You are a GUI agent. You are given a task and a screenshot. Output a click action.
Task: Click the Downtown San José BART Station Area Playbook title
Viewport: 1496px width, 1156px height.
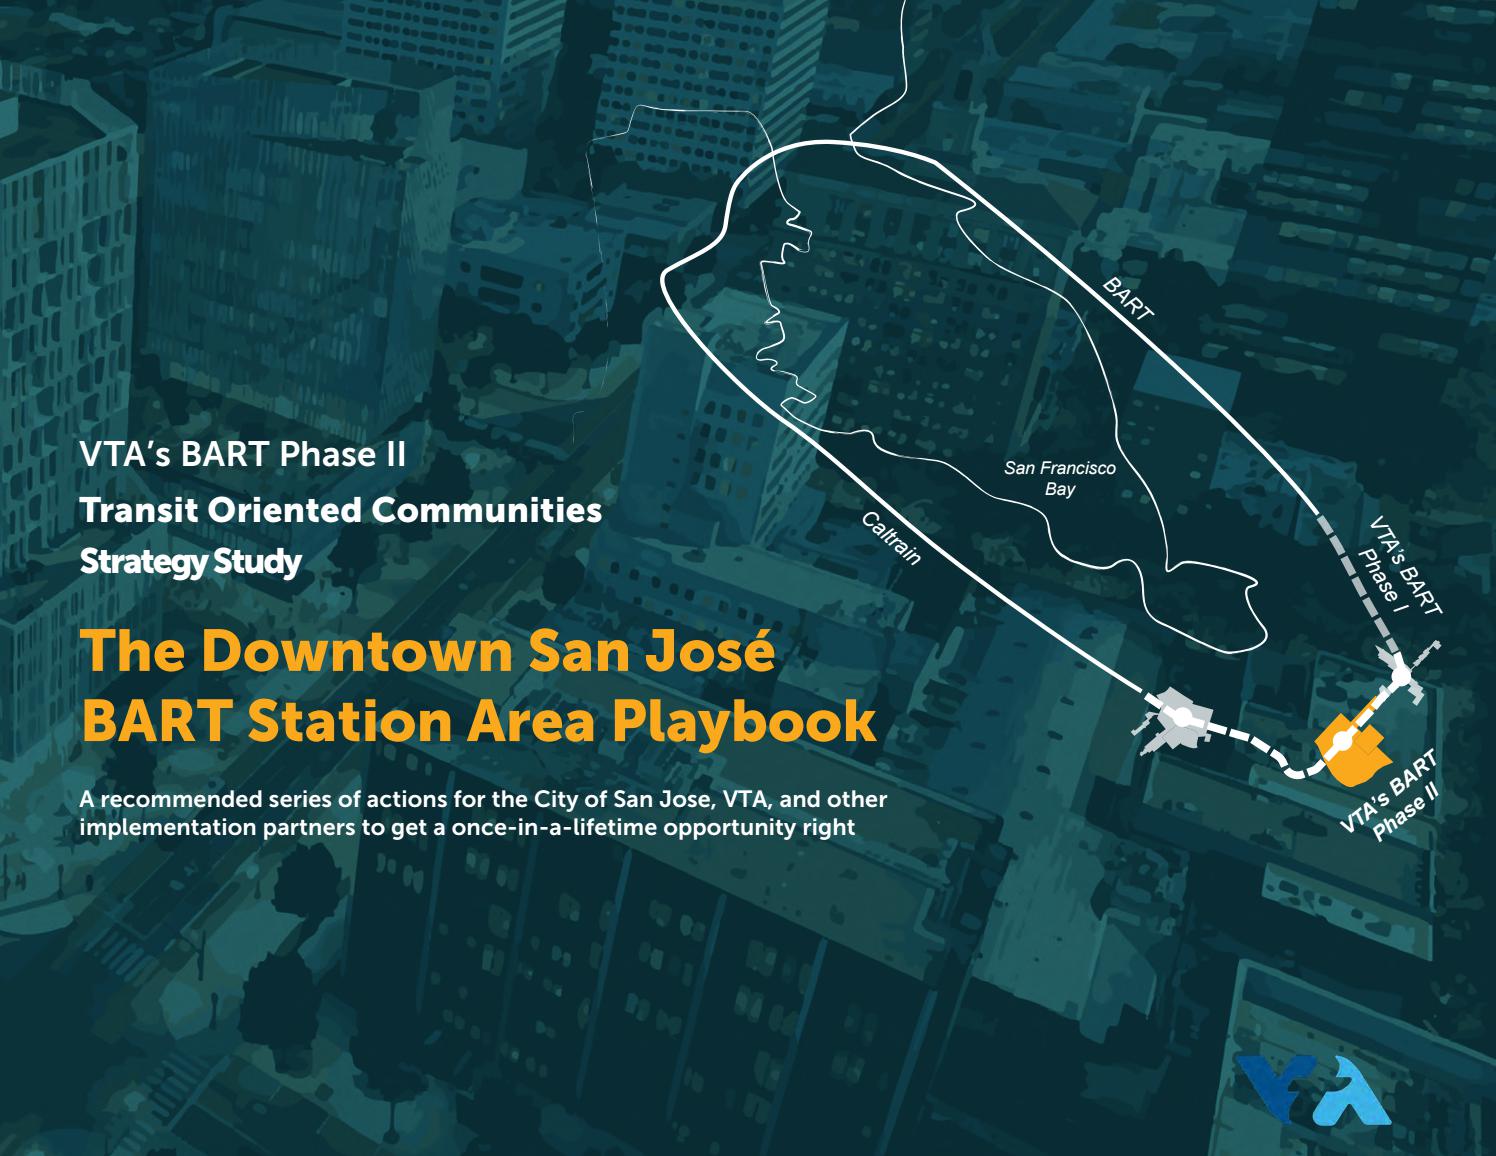478,685
